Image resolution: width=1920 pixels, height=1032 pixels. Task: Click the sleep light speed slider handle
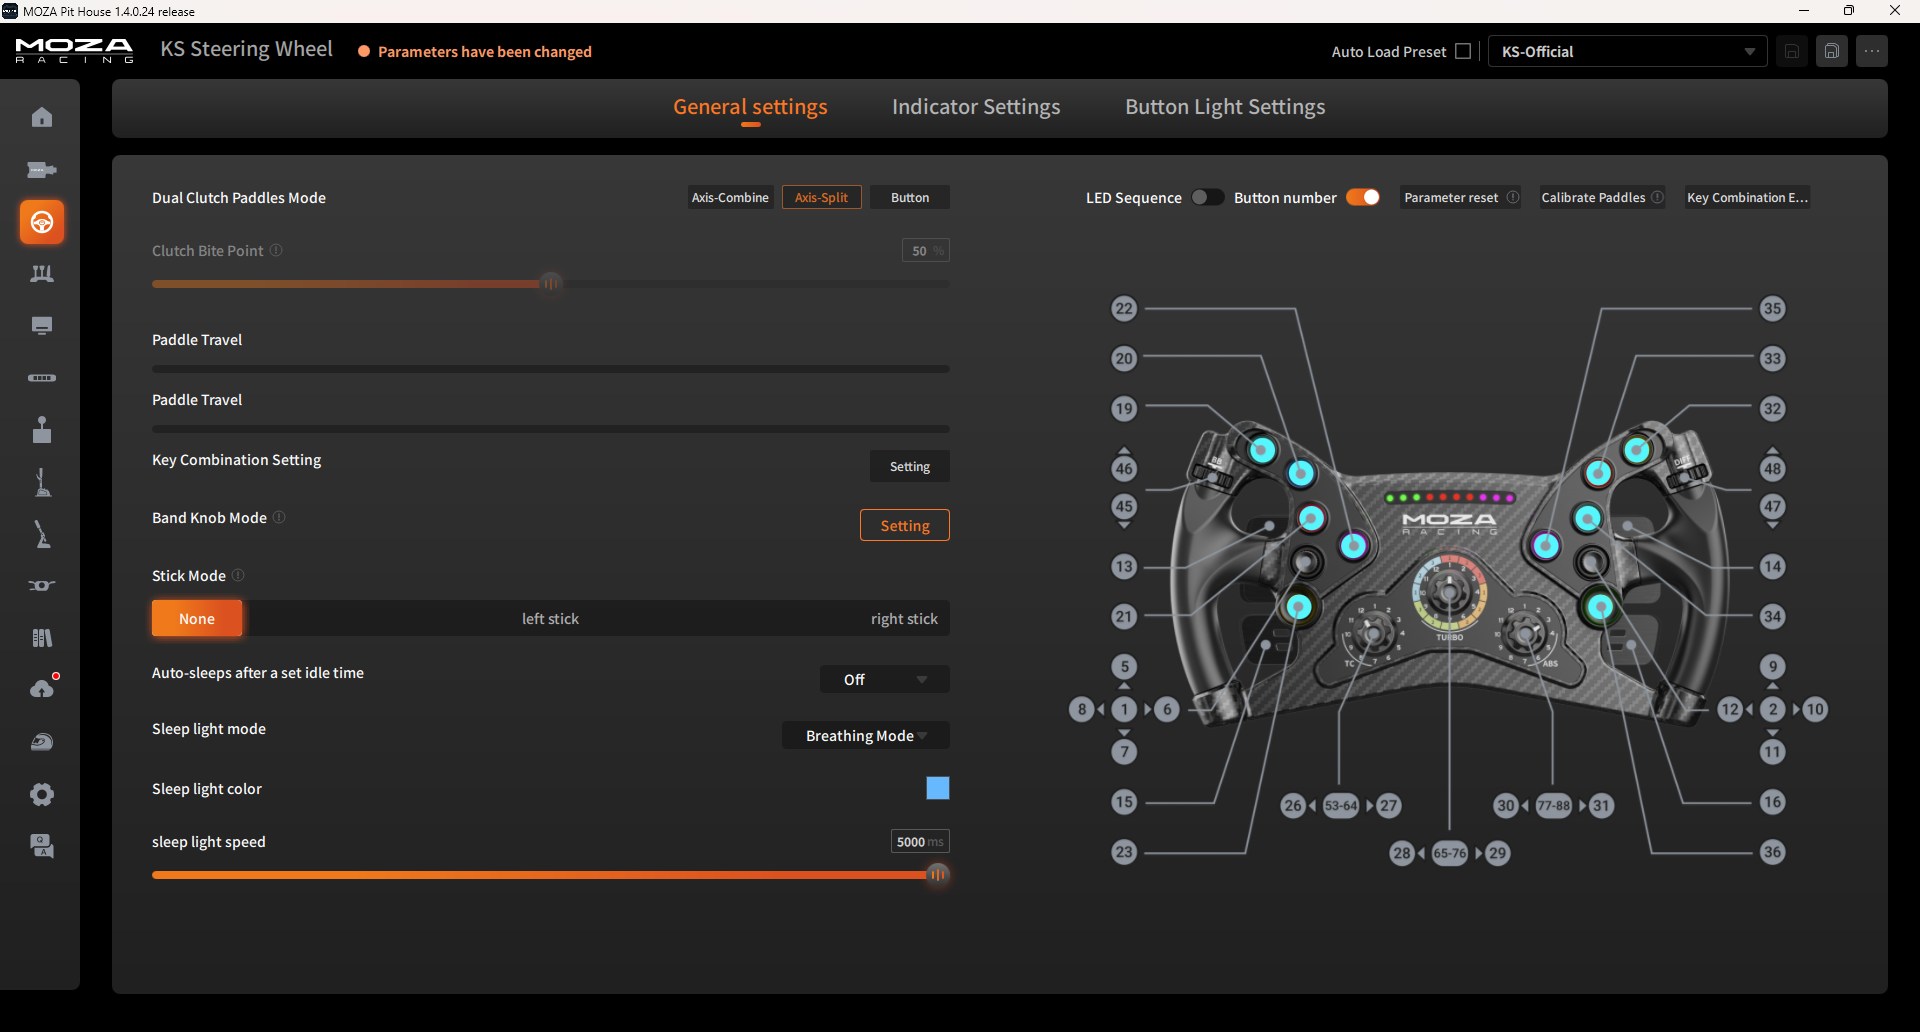point(937,874)
